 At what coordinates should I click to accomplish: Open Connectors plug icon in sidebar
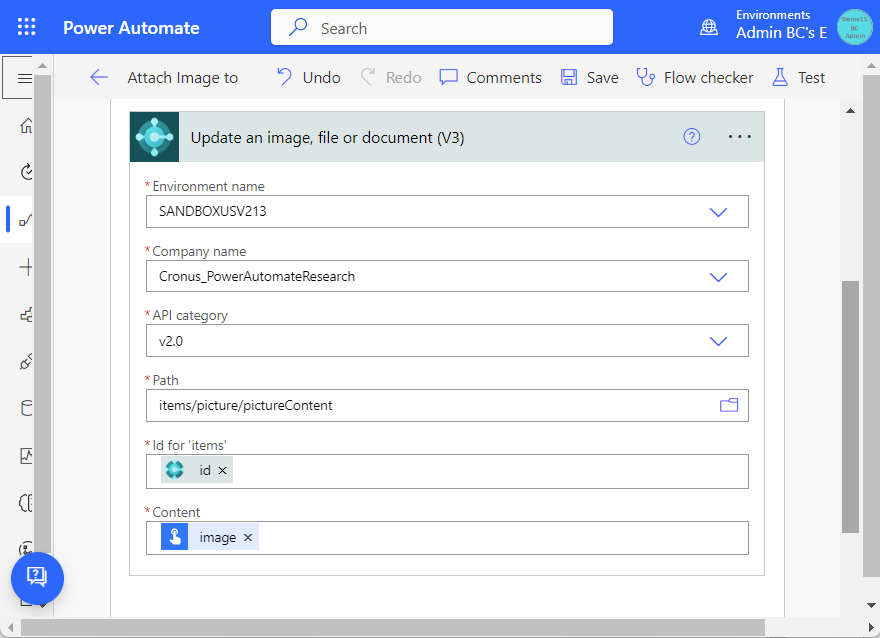[26, 362]
